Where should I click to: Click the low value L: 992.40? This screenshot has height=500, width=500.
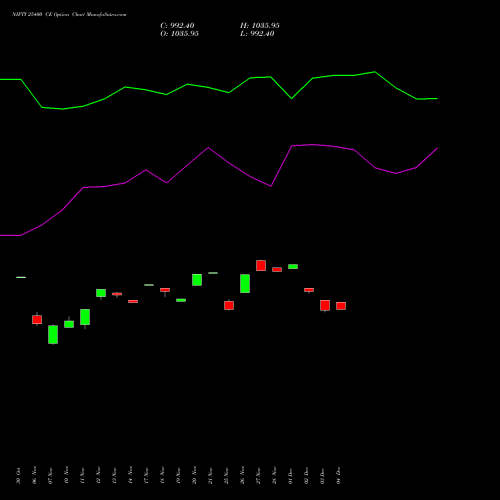257,34
